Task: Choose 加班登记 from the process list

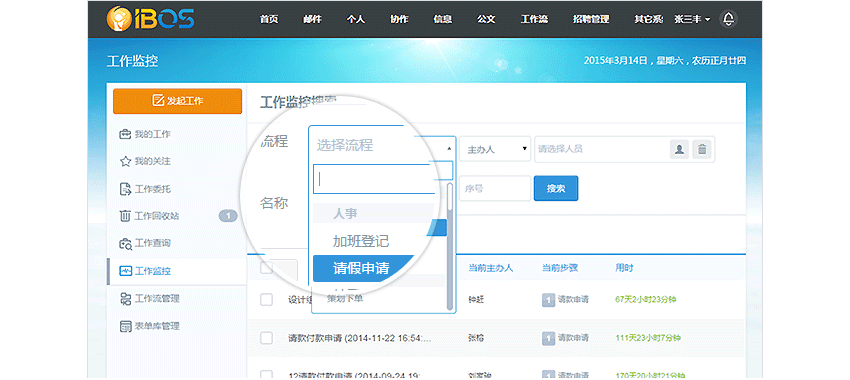Action: 361,241
